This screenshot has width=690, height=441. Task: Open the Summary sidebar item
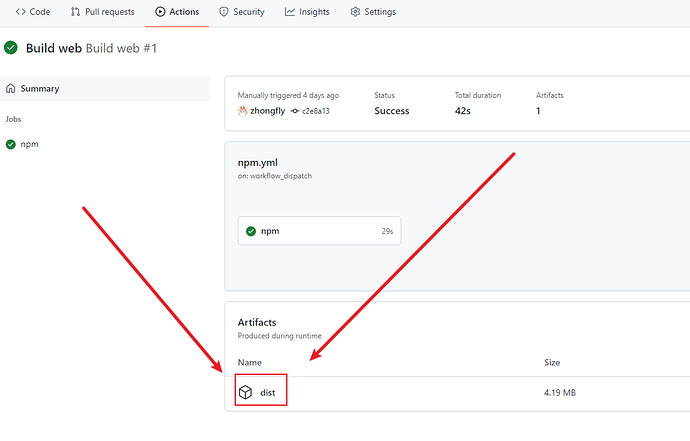click(105, 88)
